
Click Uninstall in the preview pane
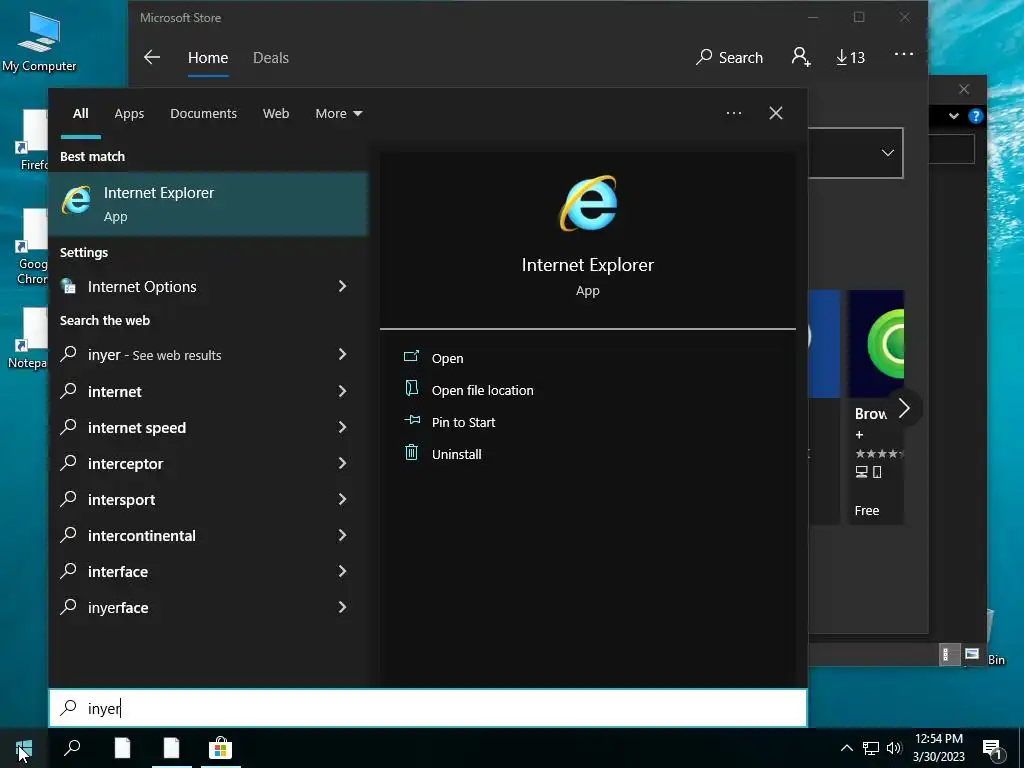click(x=456, y=454)
